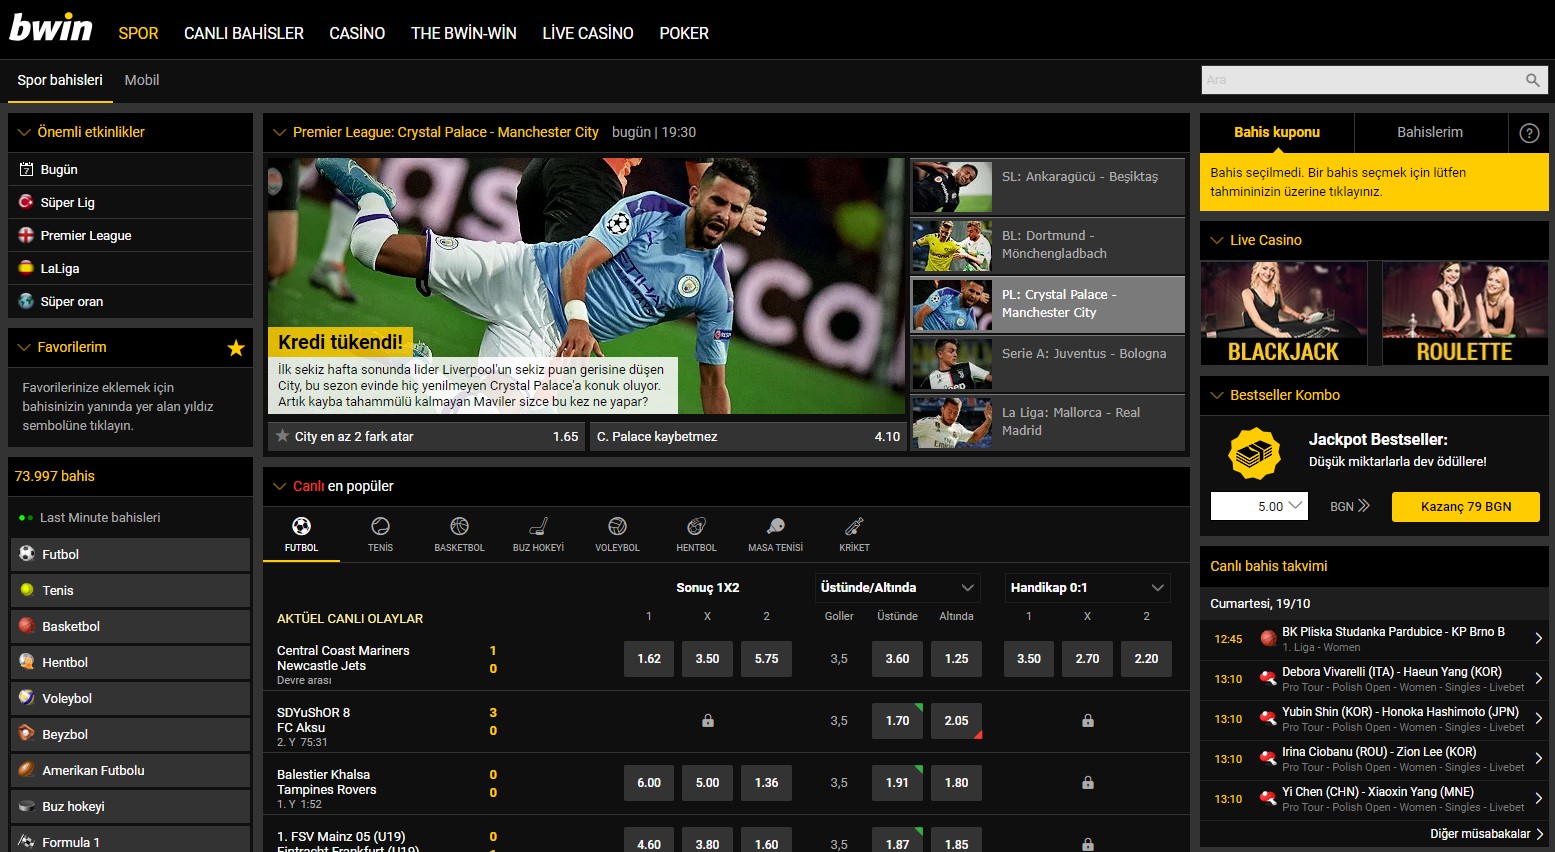The image size is (1555, 852).
Task: Select the Voleybol live tab icon
Action: (617, 526)
